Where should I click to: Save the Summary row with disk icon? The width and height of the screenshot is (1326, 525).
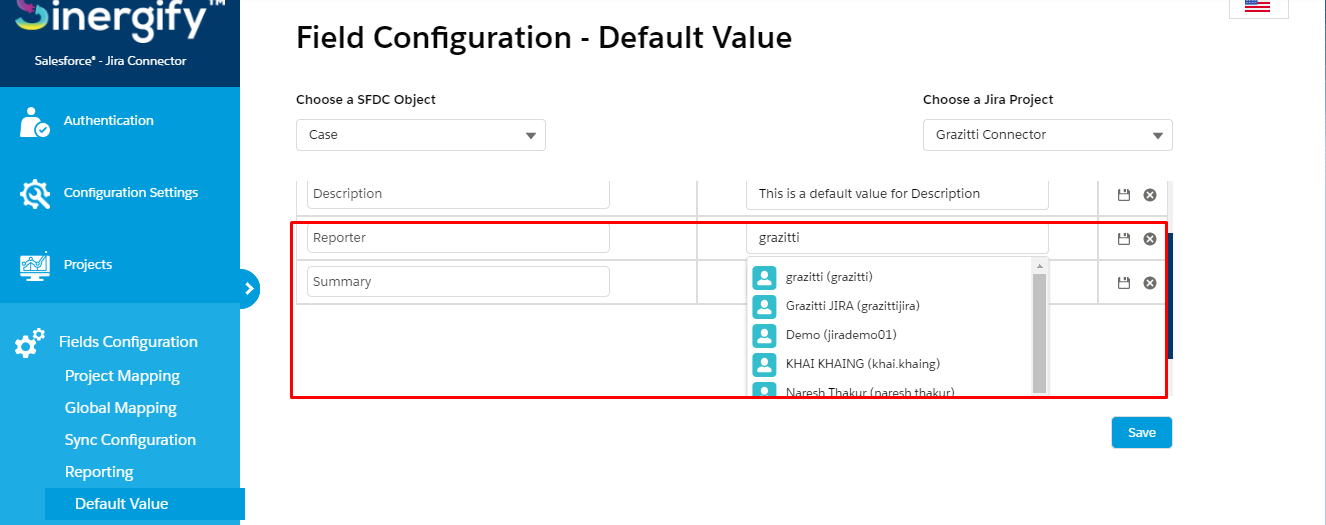pyautogui.click(x=1123, y=282)
